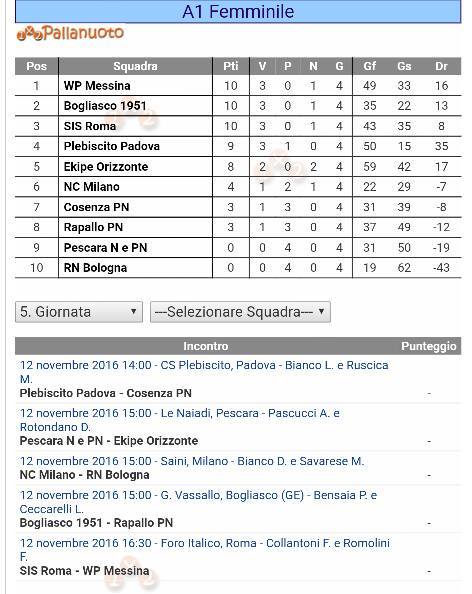Click SIS Roma in standings

[90, 126]
